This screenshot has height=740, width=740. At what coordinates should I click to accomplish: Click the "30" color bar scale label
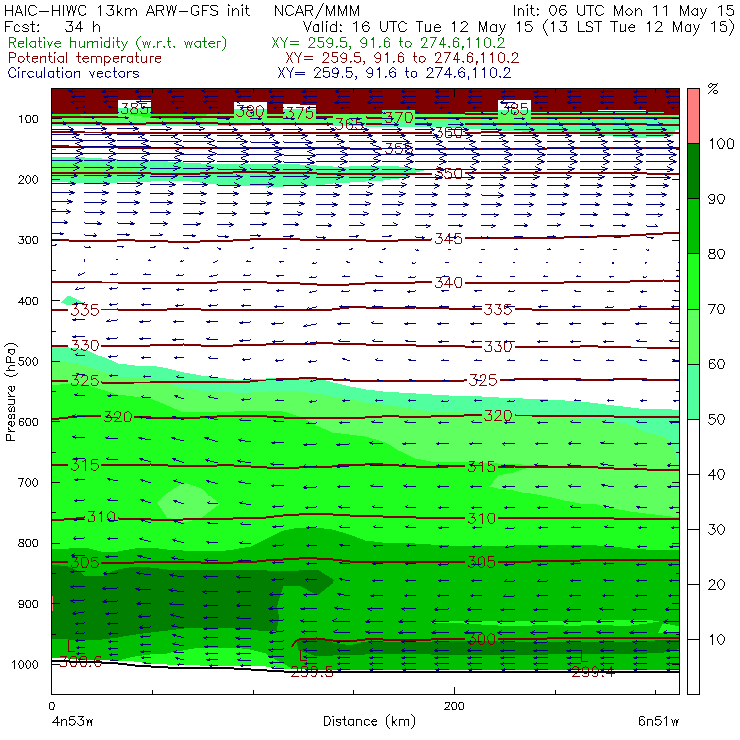(716, 529)
